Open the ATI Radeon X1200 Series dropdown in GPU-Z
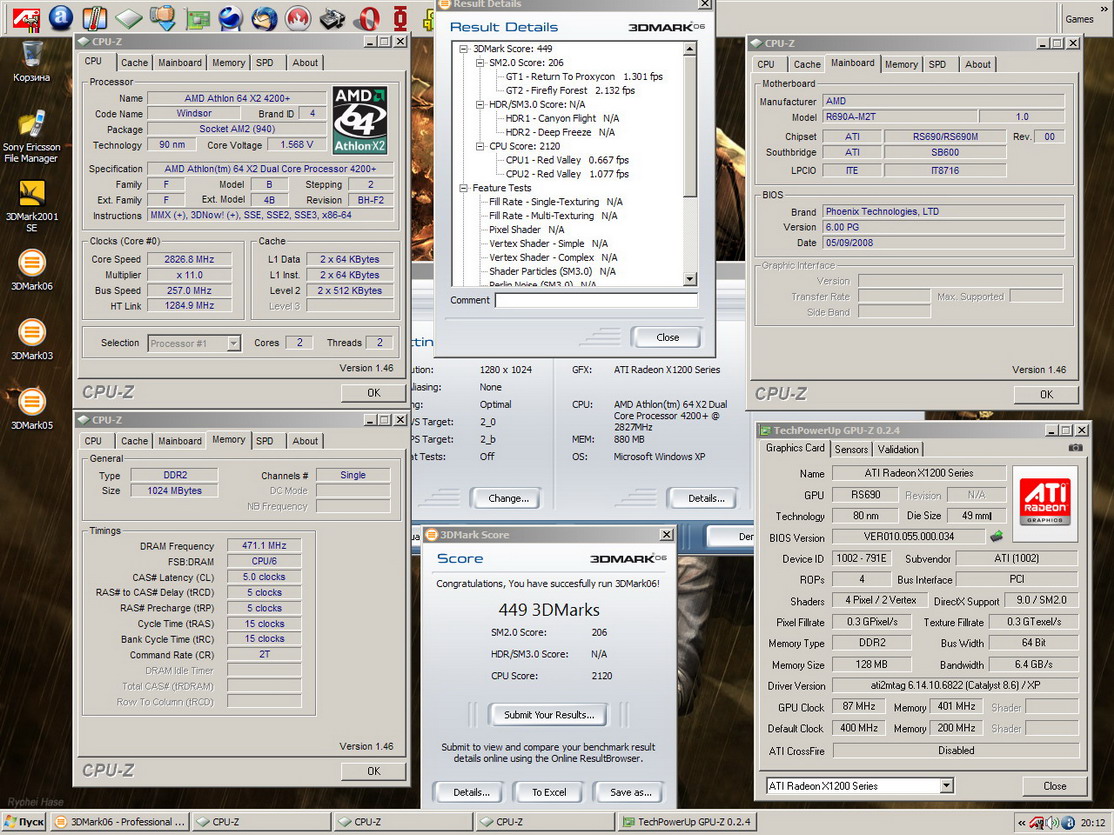Image resolution: width=1114 pixels, height=835 pixels. click(x=946, y=786)
